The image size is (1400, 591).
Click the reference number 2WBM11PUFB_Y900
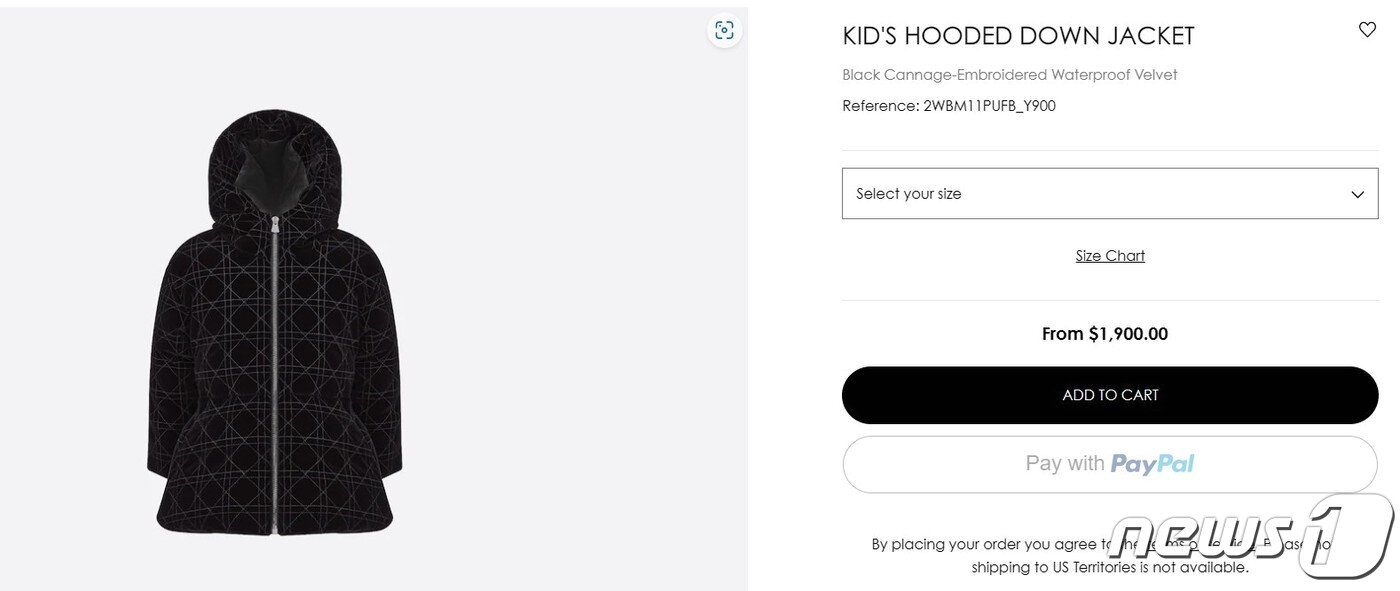pos(989,106)
